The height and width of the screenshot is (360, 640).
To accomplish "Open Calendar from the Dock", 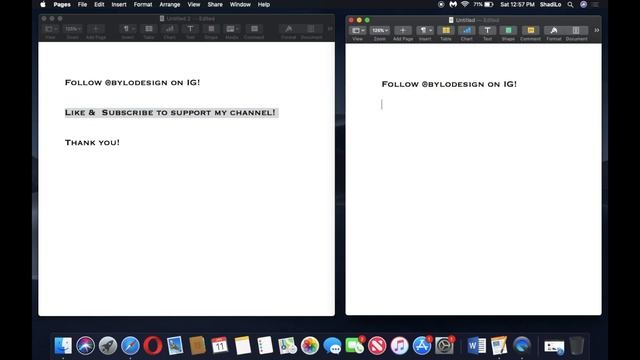I will click(x=220, y=346).
